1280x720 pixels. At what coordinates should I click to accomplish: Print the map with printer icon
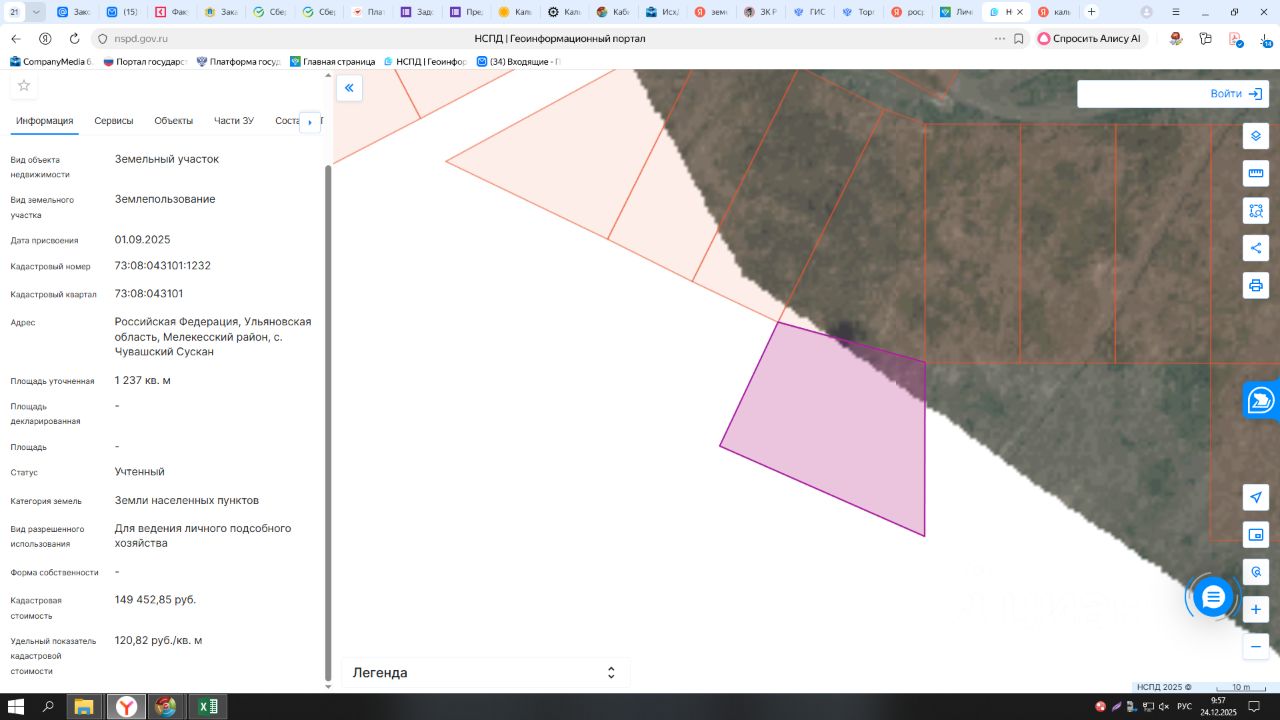pyautogui.click(x=1256, y=286)
